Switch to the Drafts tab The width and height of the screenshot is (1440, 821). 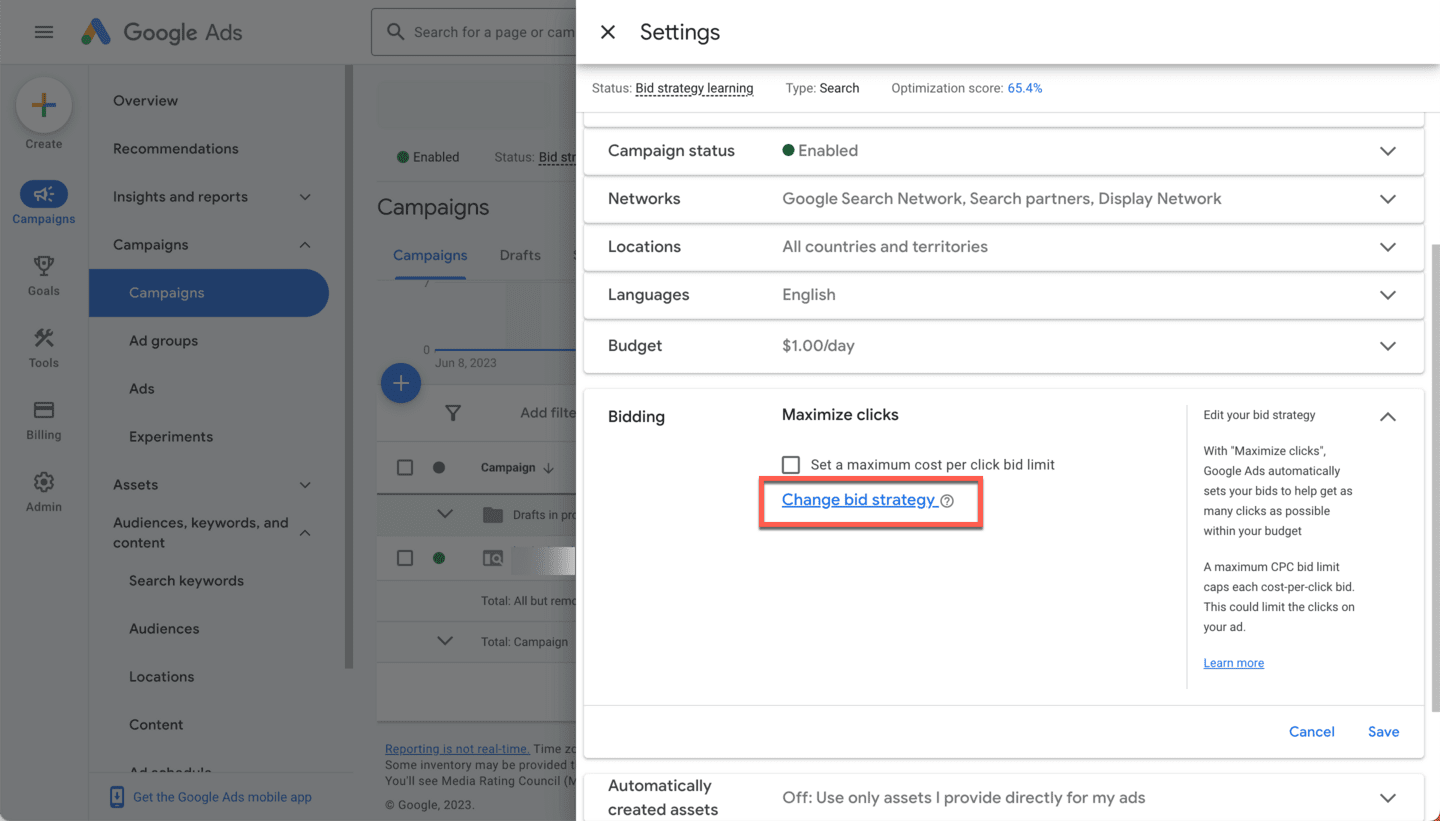click(520, 256)
